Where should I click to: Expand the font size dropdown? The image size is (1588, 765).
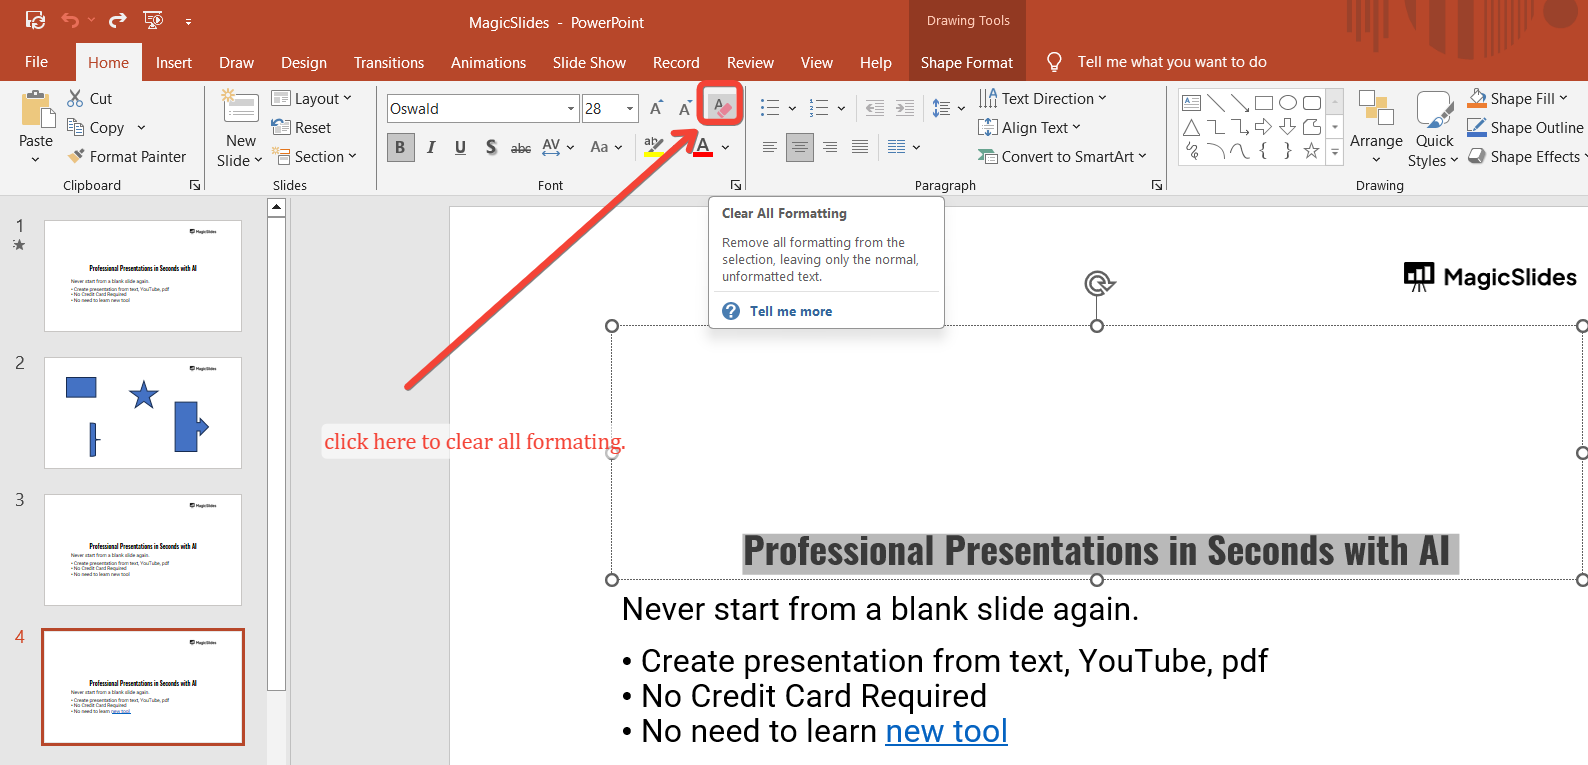pos(630,108)
